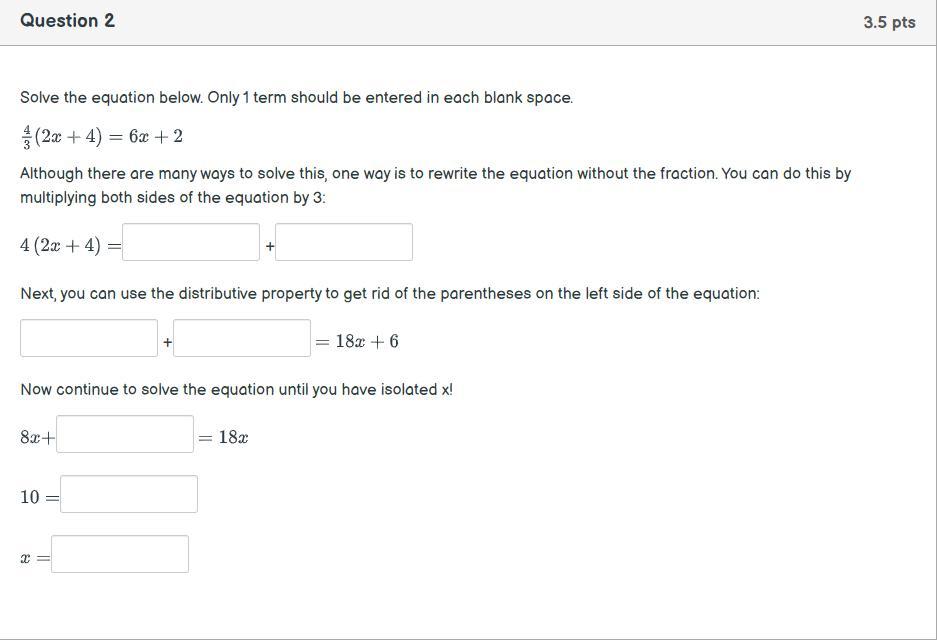Click the plus sign between distributive blanks
Screen dimensions: 938x644
pos(168,342)
